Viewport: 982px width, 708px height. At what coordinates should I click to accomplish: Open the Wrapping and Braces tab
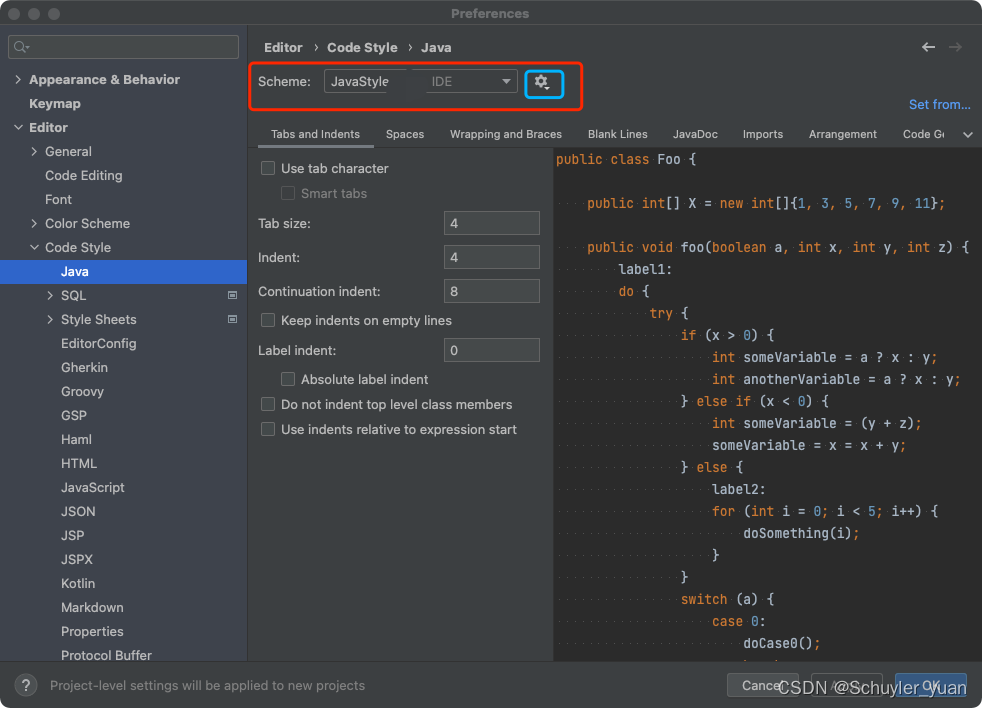(505, 134)
